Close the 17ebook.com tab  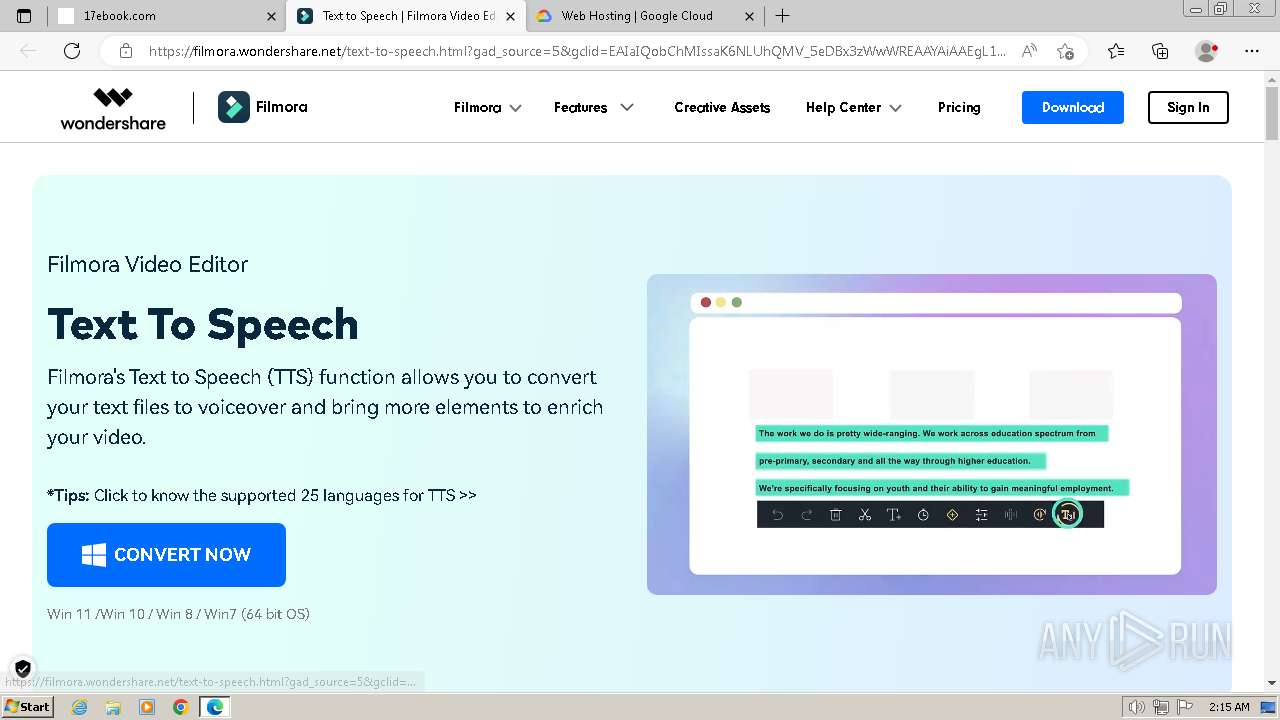point(272,16)
